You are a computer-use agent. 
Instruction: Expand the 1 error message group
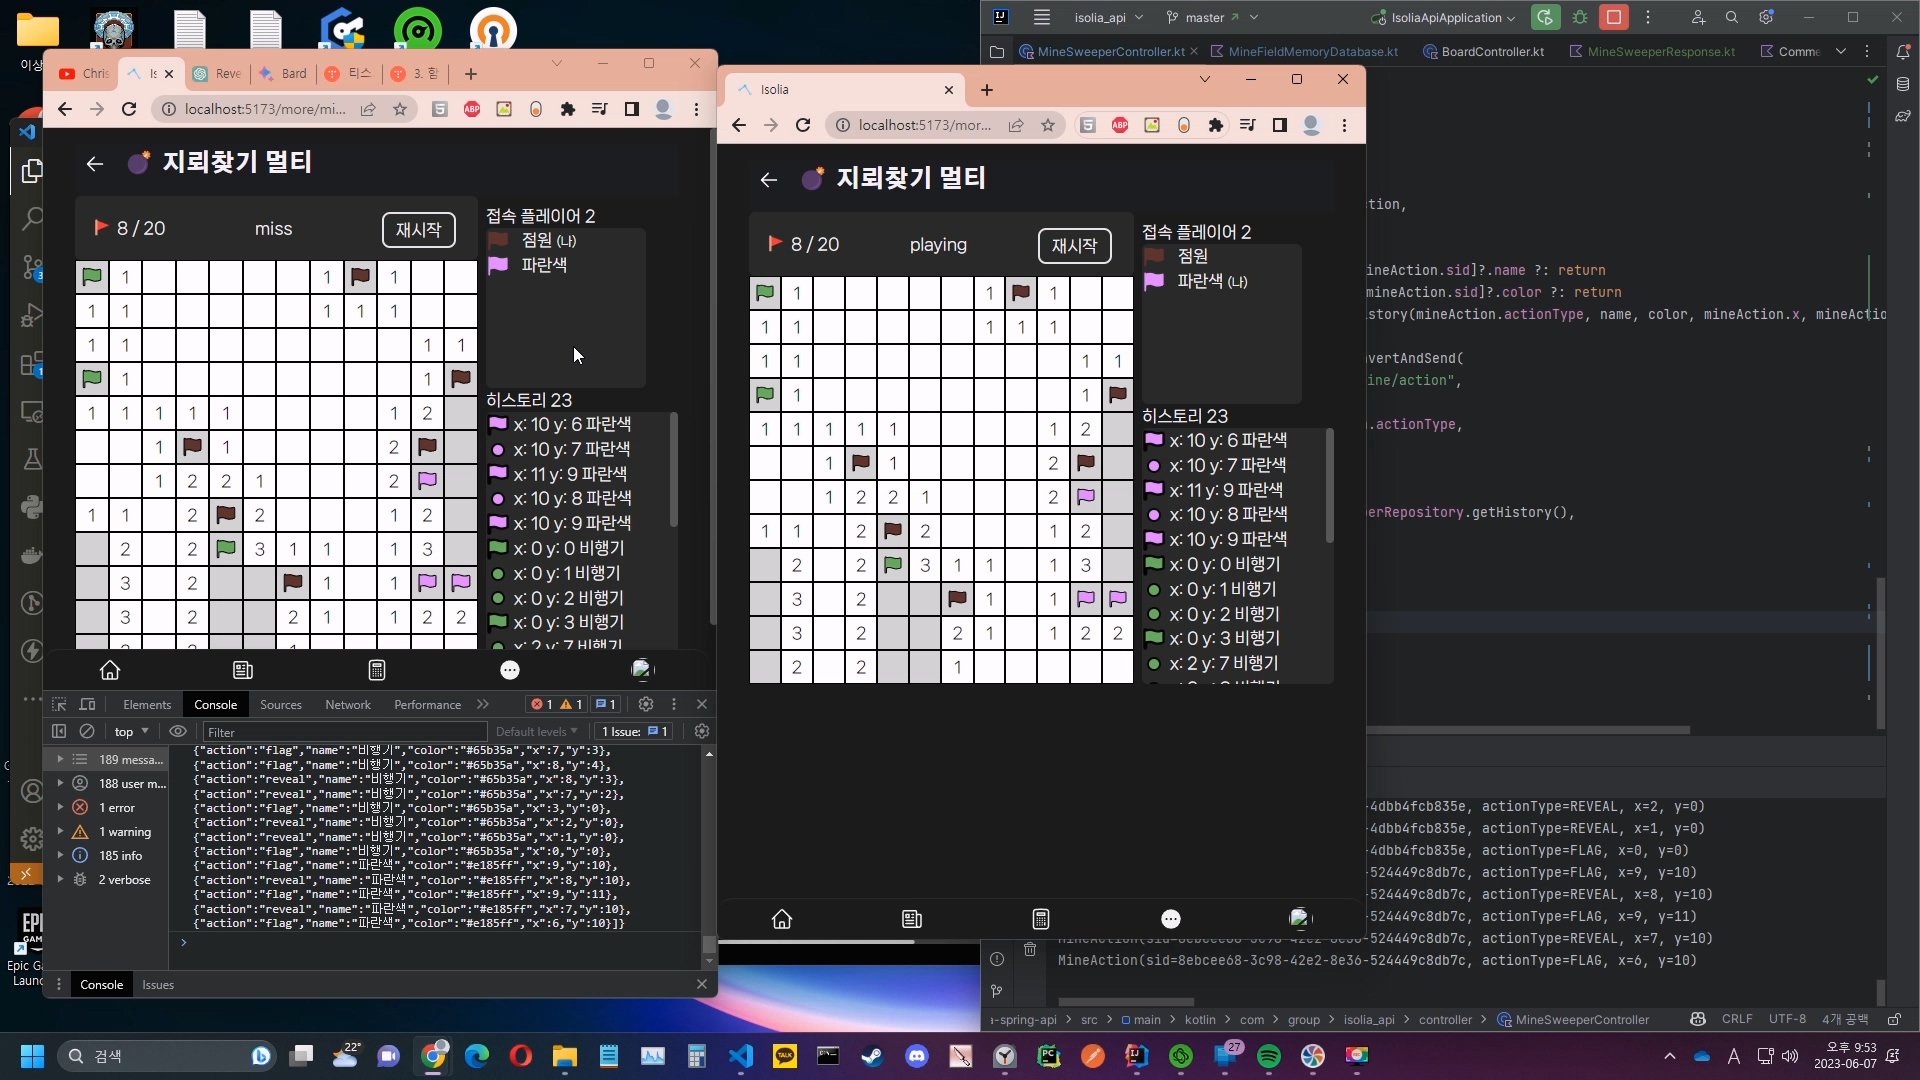pyautogui.click(x=61, y=807)
